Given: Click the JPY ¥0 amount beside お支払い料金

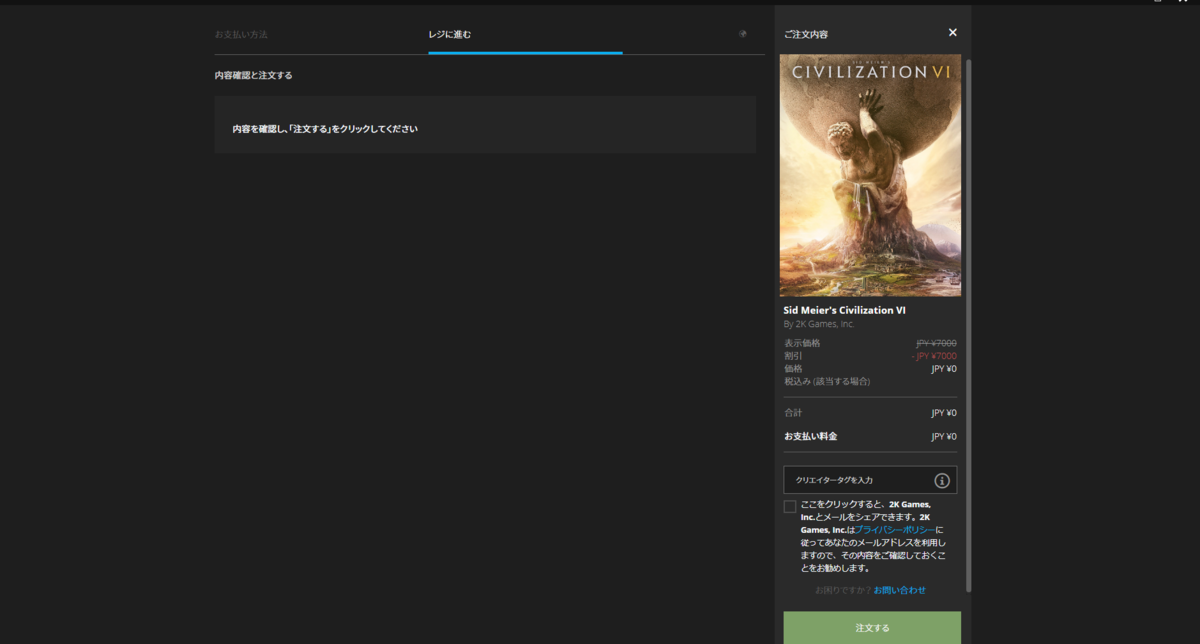Looking at the screenshot, I should click(x=944, y=436).
